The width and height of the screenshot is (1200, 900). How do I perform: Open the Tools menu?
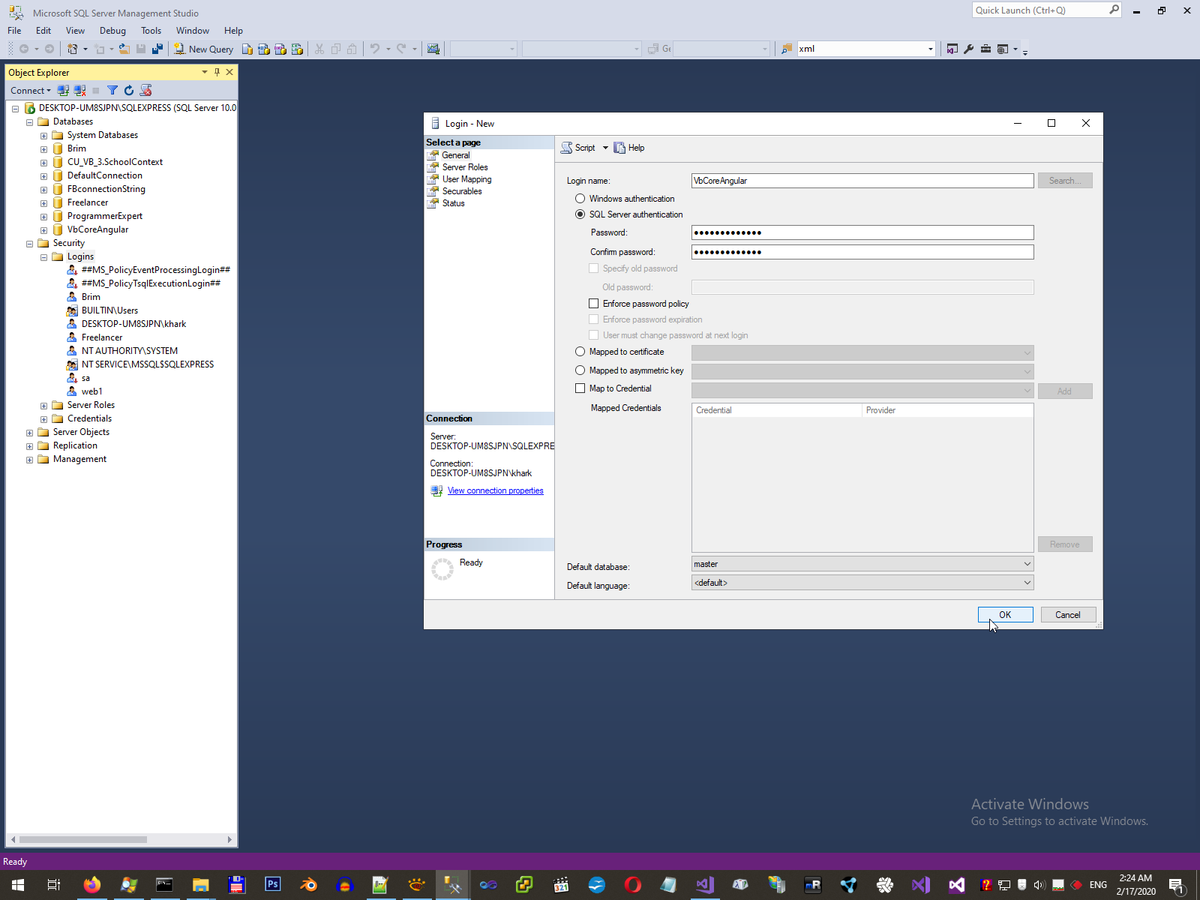151,30
